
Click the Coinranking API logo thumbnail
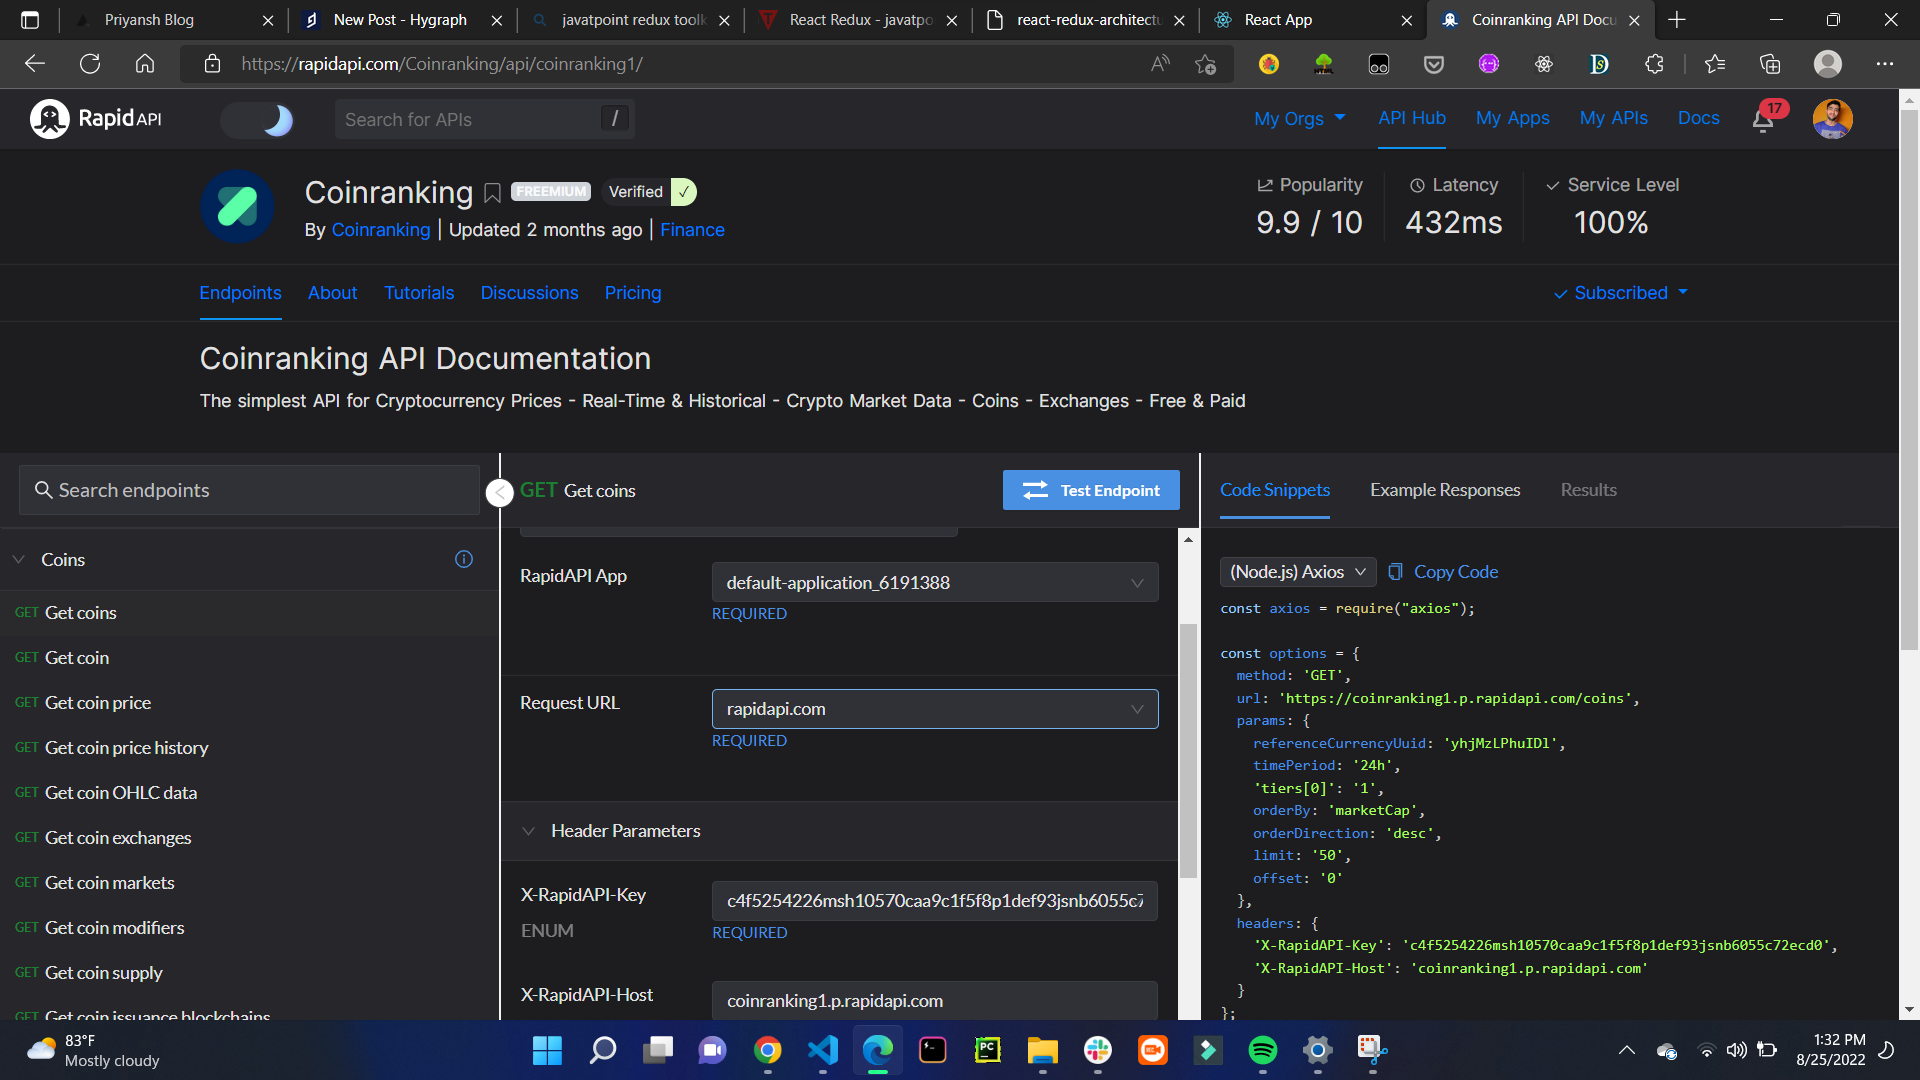[238, 207]
